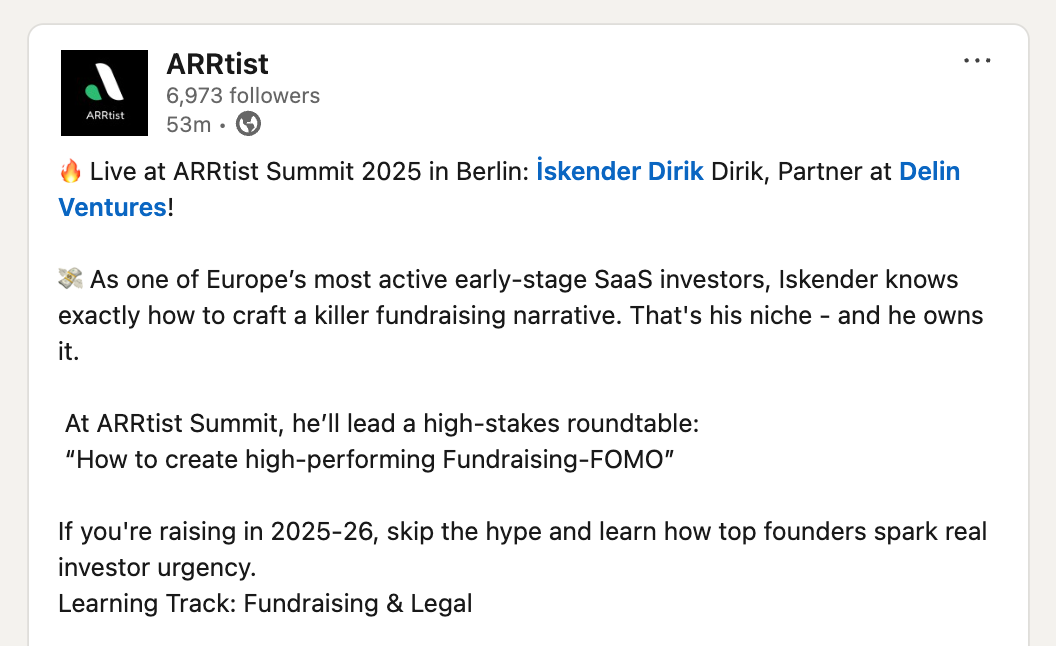1056x646 pixels.
Task: Click 'Partner at' text before Delin
Action: [835, 171]
